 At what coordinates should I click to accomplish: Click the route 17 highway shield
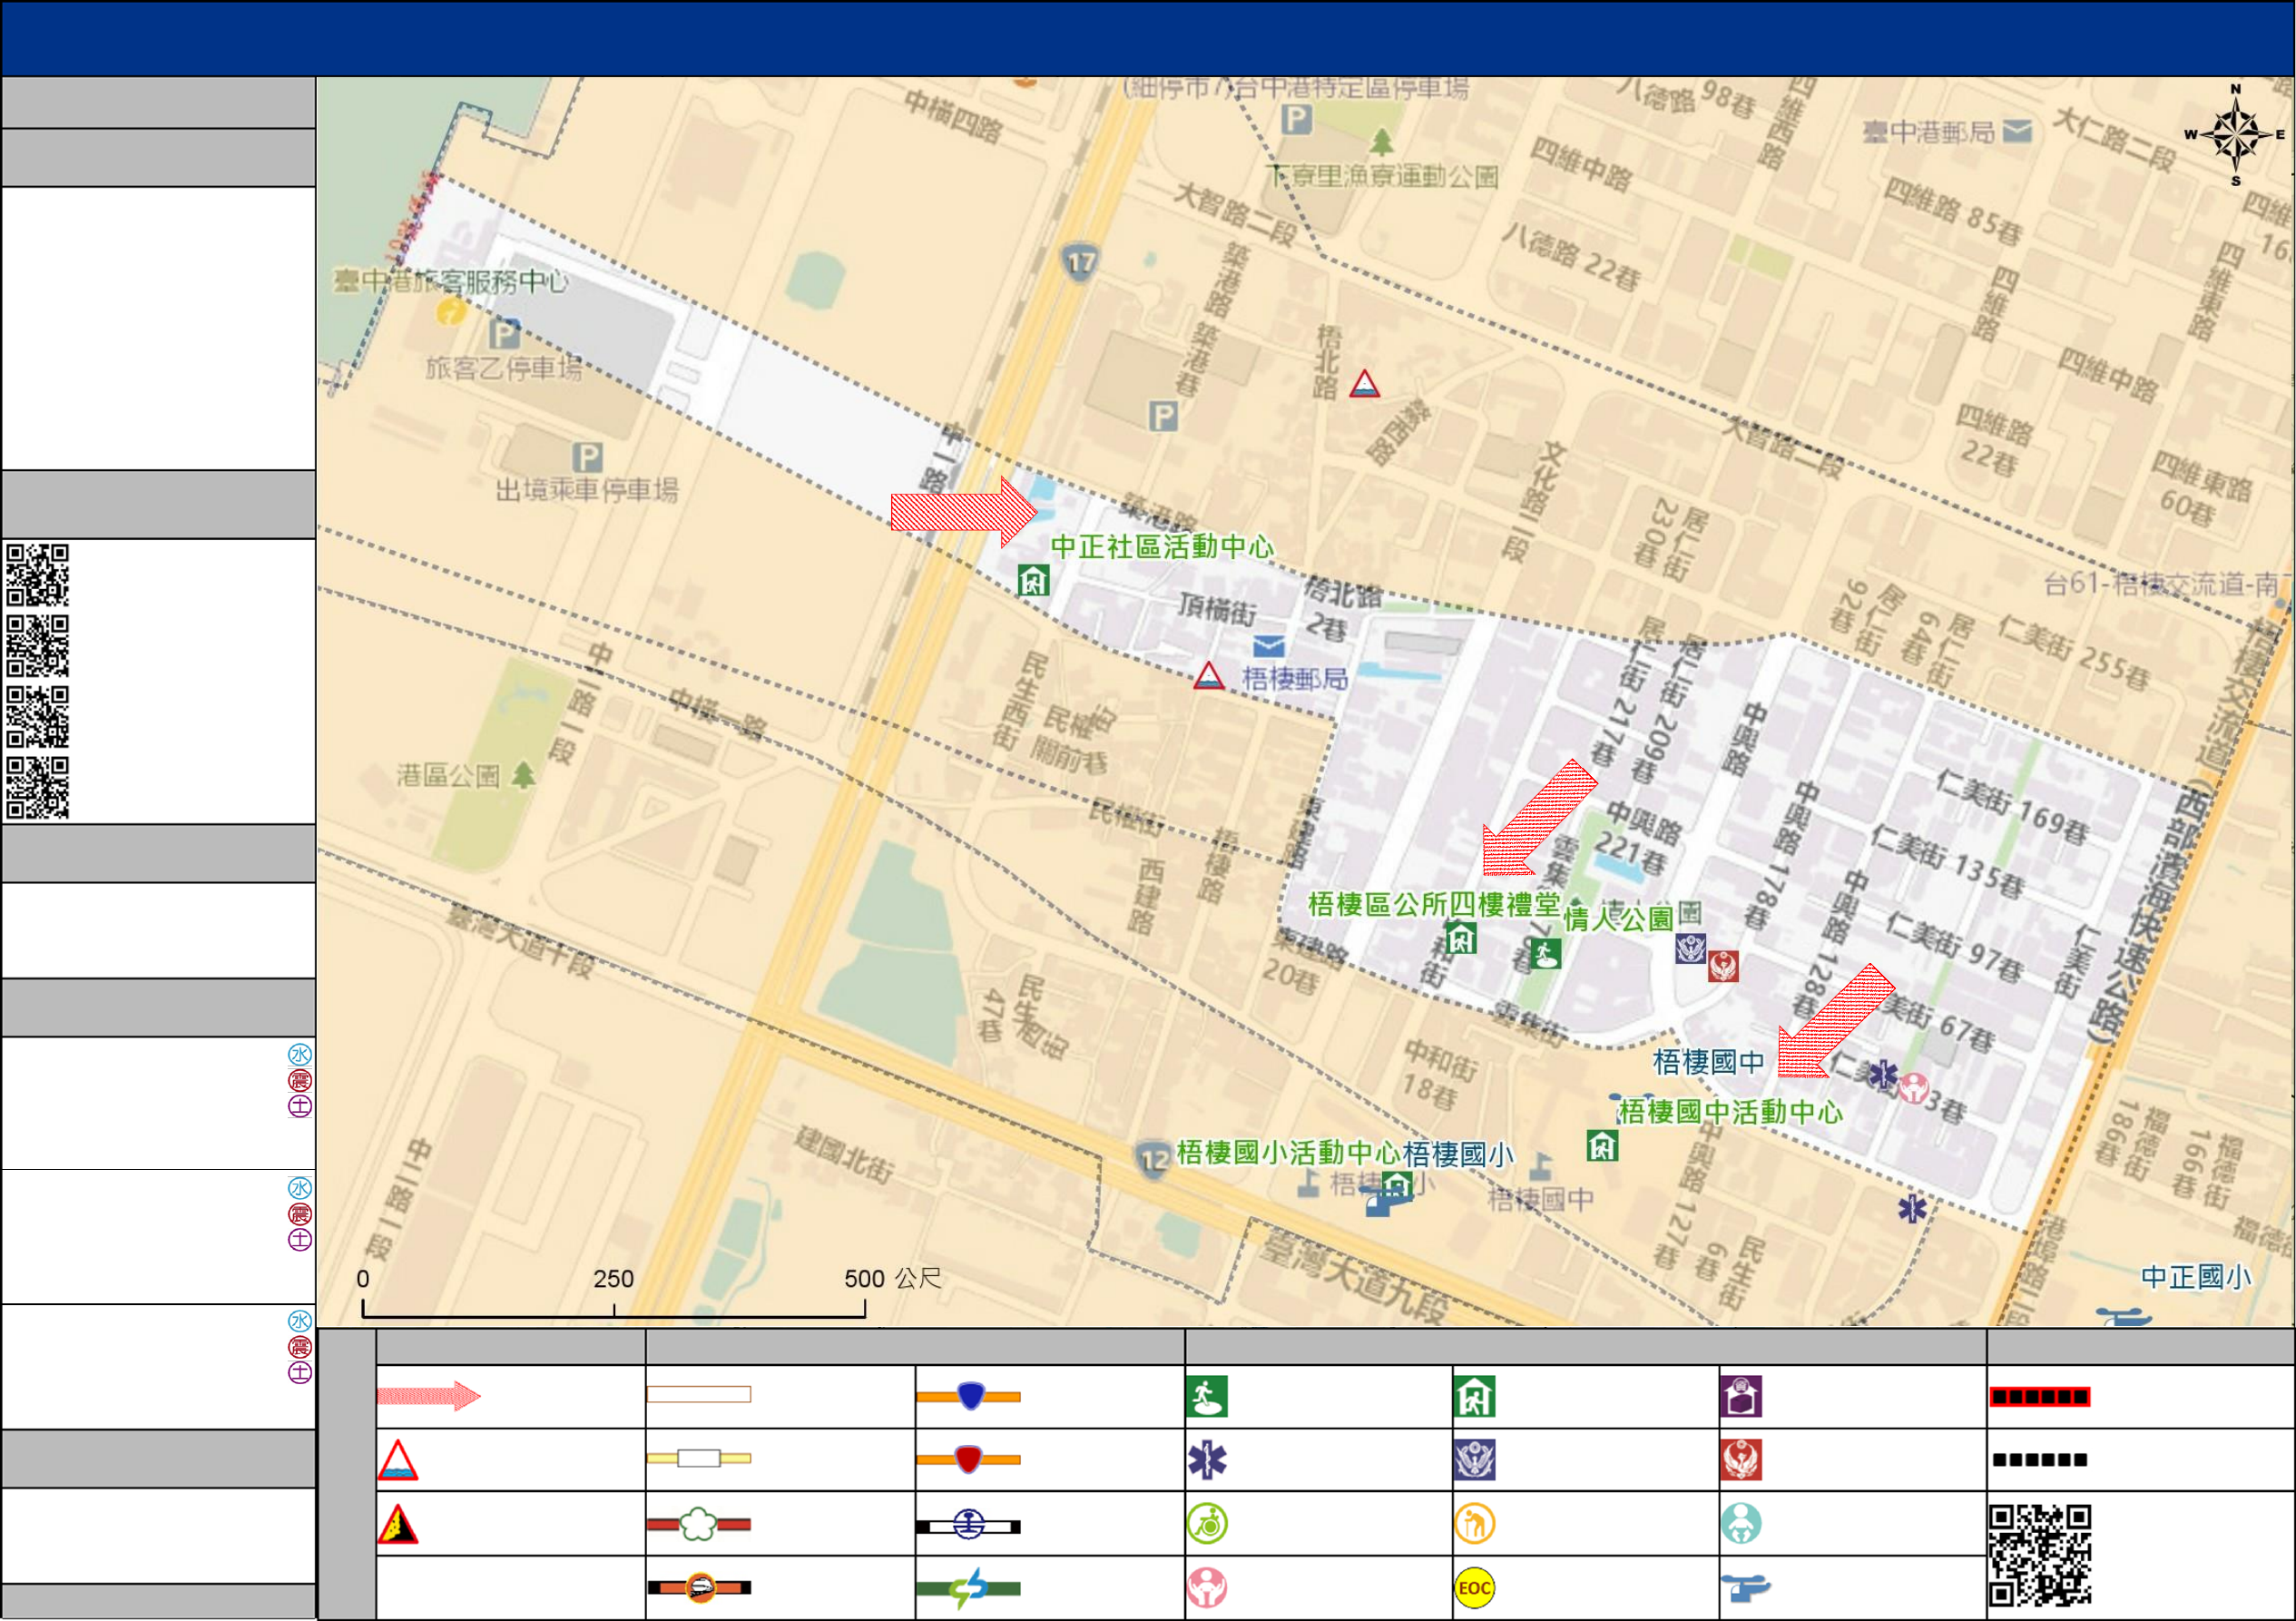(x=1080, y=263)
